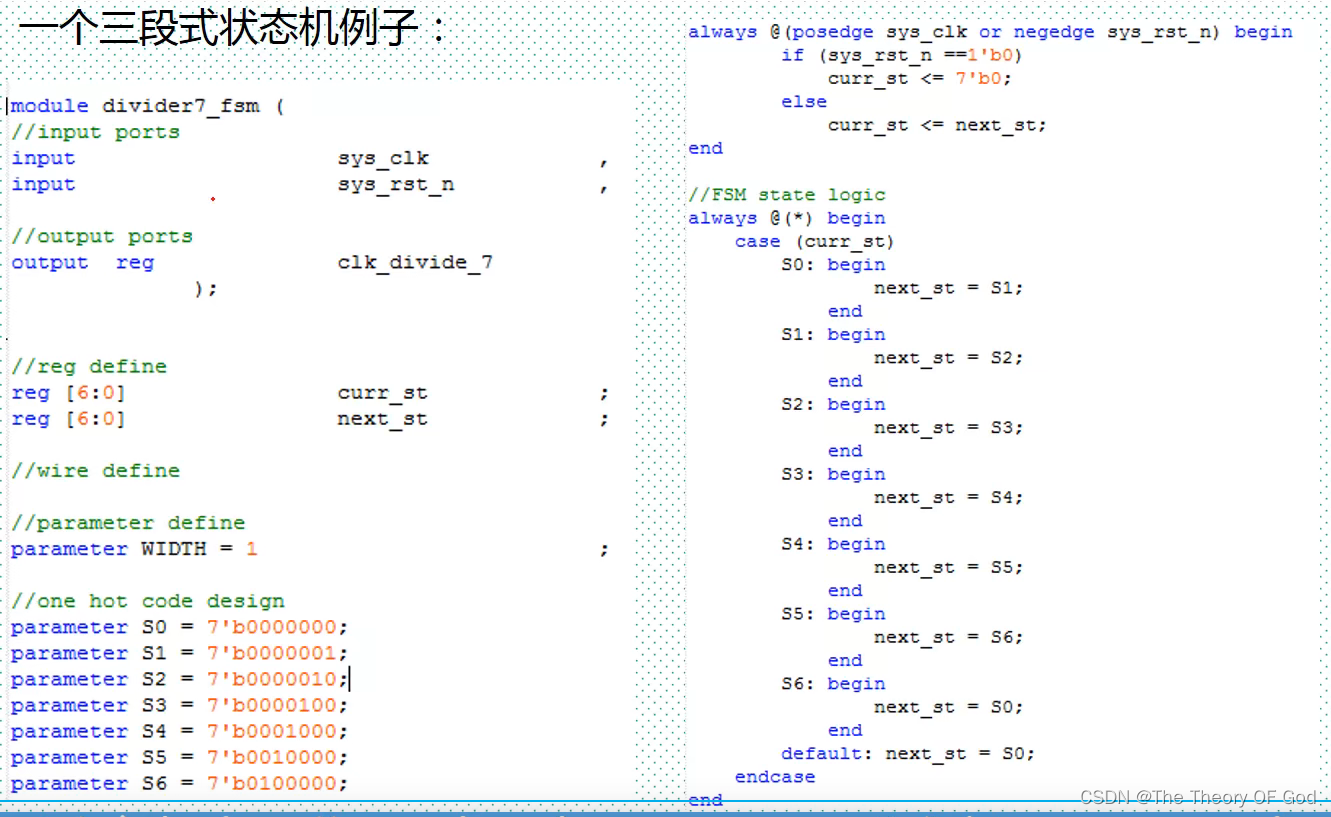Viewport: 1331px width, 817px height.
Task: Click the next_st = S6 assignment
Action: (x=949, y=638)
